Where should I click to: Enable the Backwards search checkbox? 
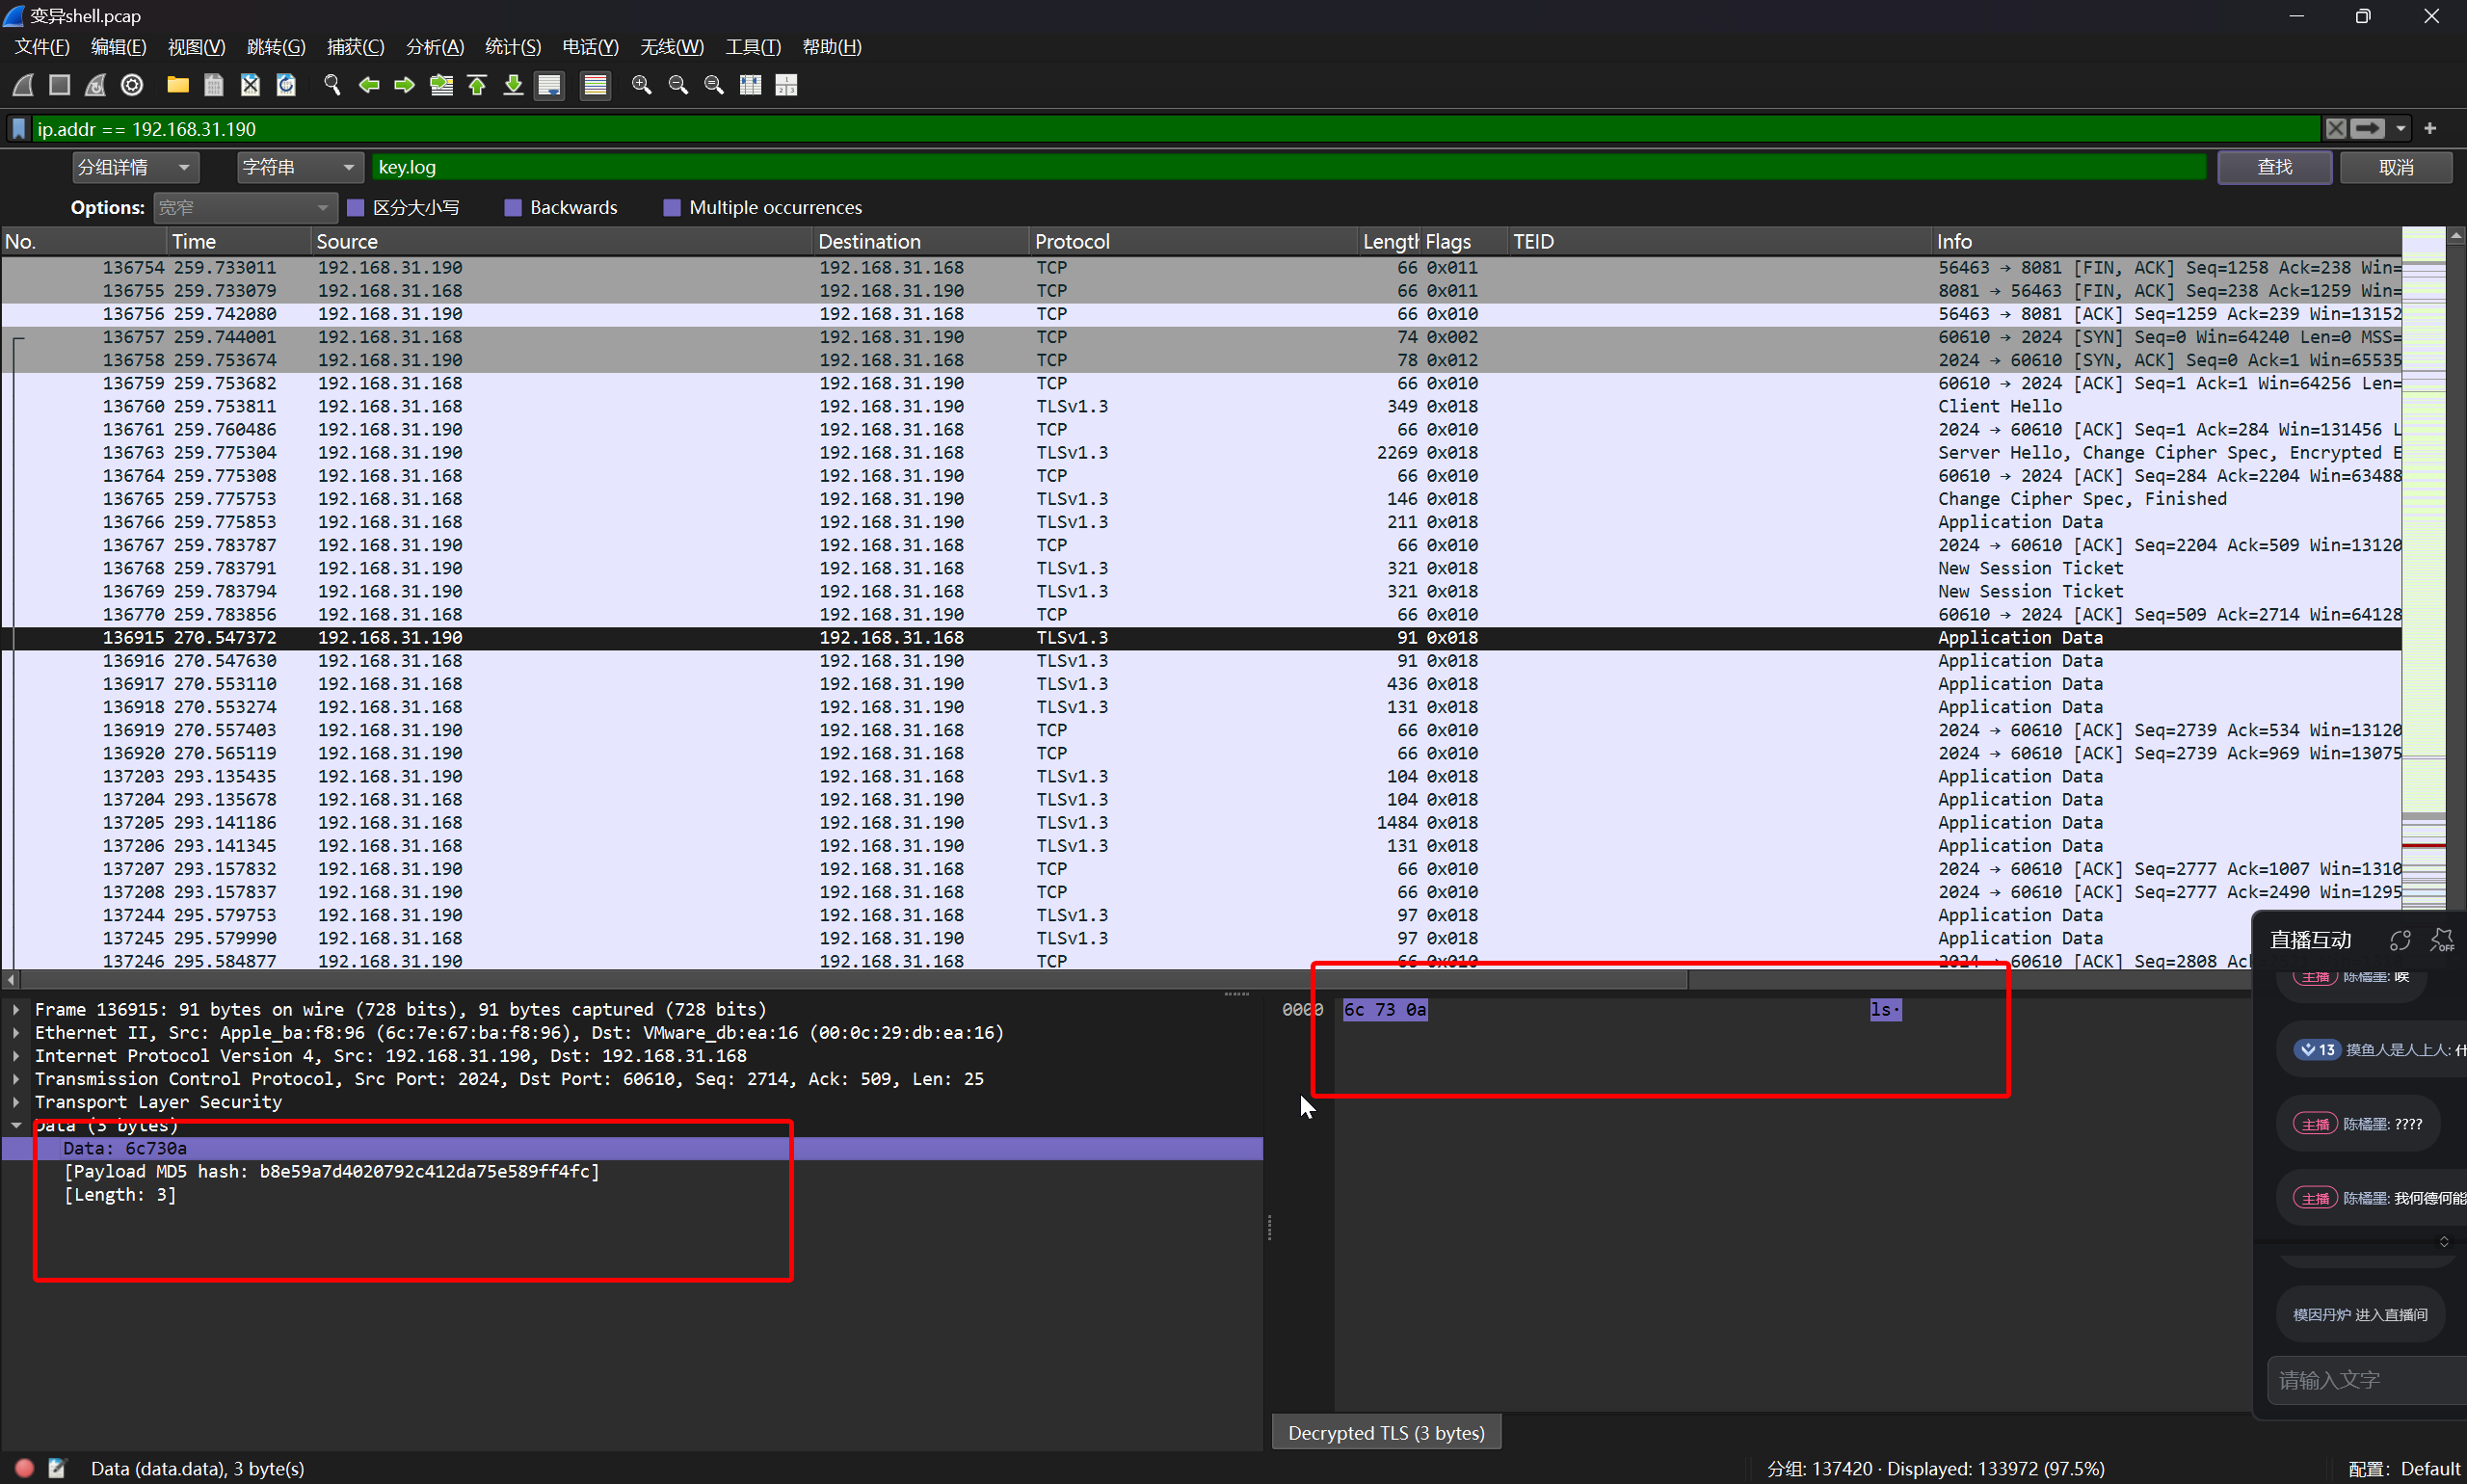513,208
